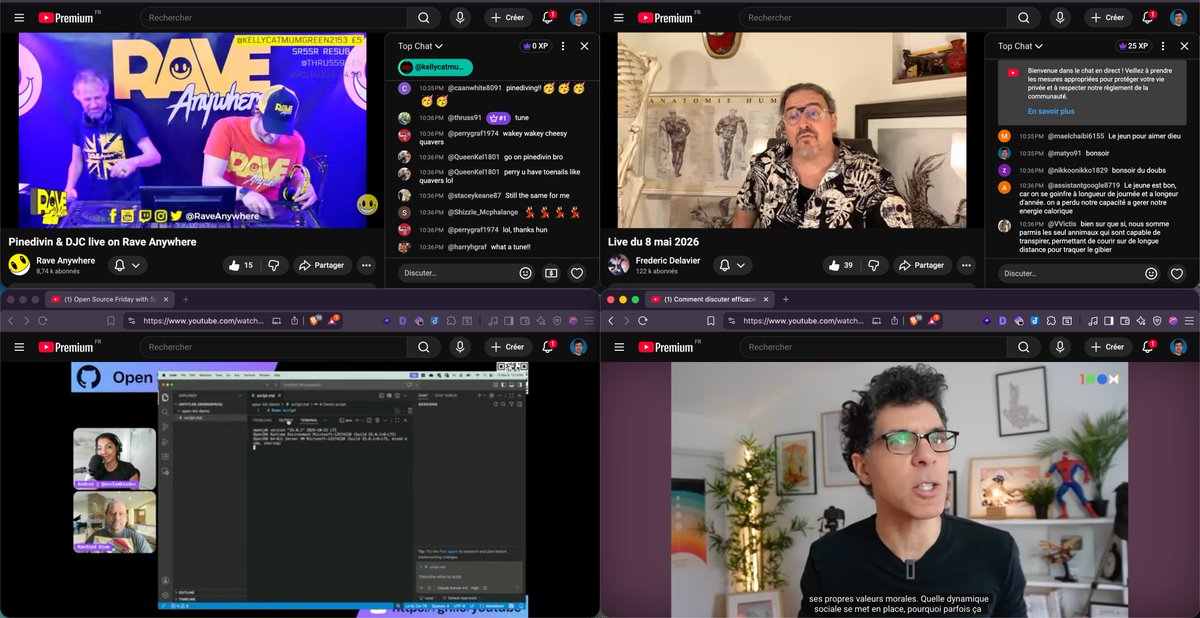Close the Rave Anywhere live chat panel
The image size is (1200, 618).
[x=584, y=46]
